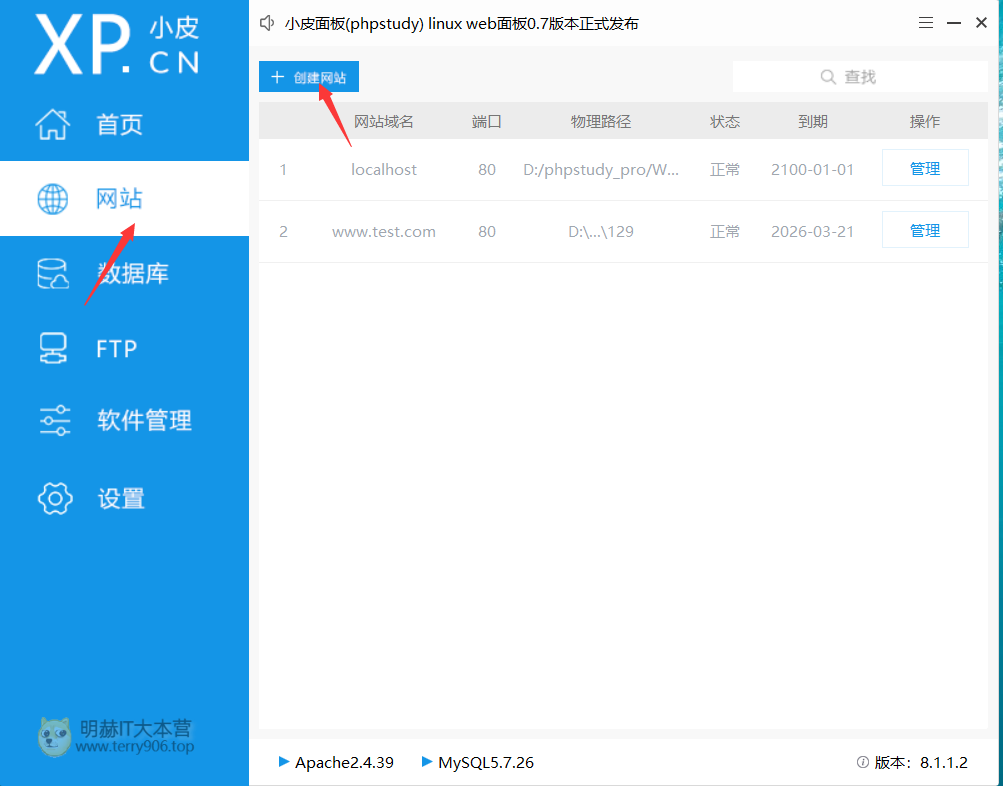Viewport: 1003px width, 786px height.
Task: Click the speaker announcement icon
Action: 267,24
